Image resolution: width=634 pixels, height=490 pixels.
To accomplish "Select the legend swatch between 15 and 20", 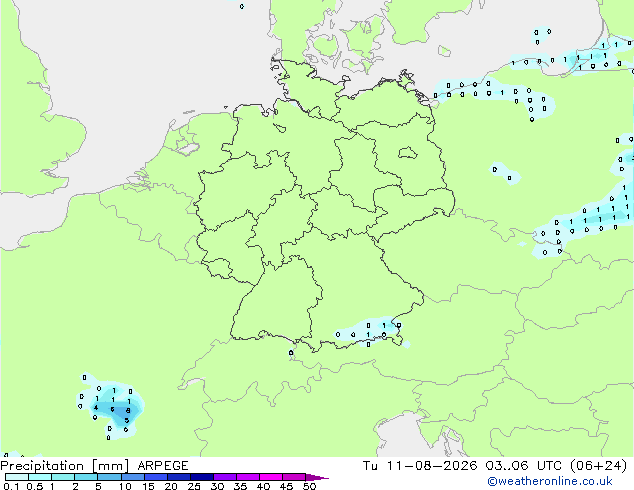I will coord(155,477).
